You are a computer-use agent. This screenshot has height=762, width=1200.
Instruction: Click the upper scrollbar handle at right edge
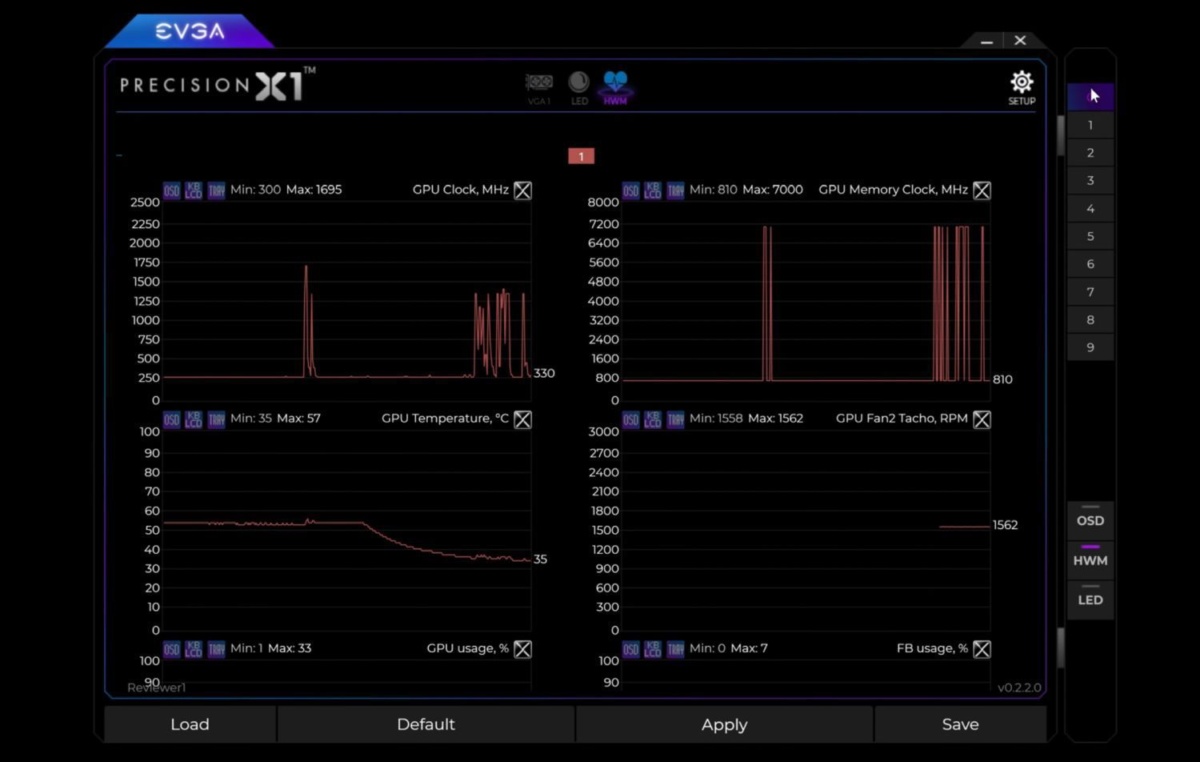pos(1060,135)
